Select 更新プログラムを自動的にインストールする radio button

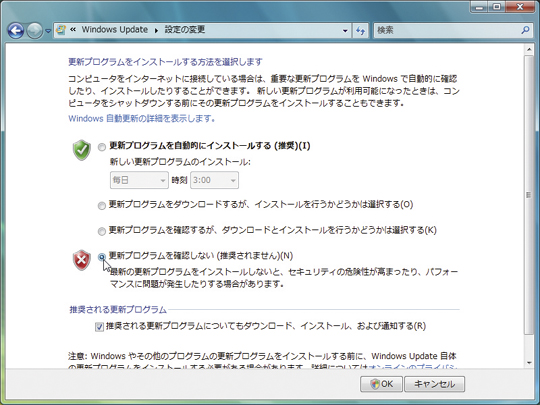(102, 147)
